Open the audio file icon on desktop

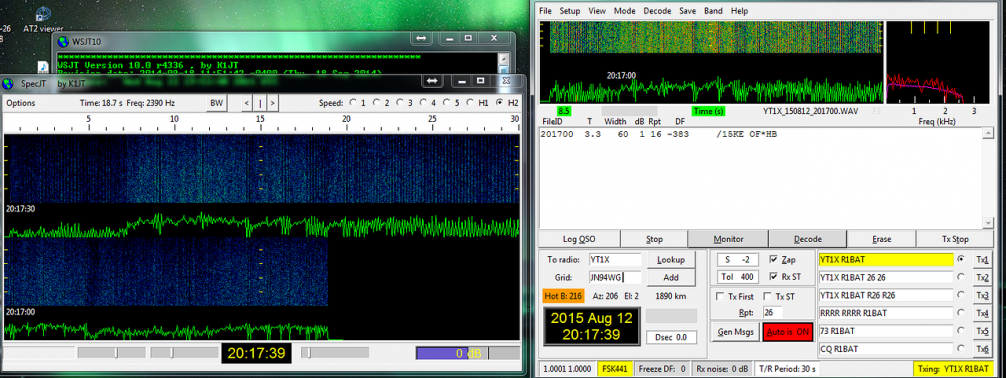coord(43,67)
